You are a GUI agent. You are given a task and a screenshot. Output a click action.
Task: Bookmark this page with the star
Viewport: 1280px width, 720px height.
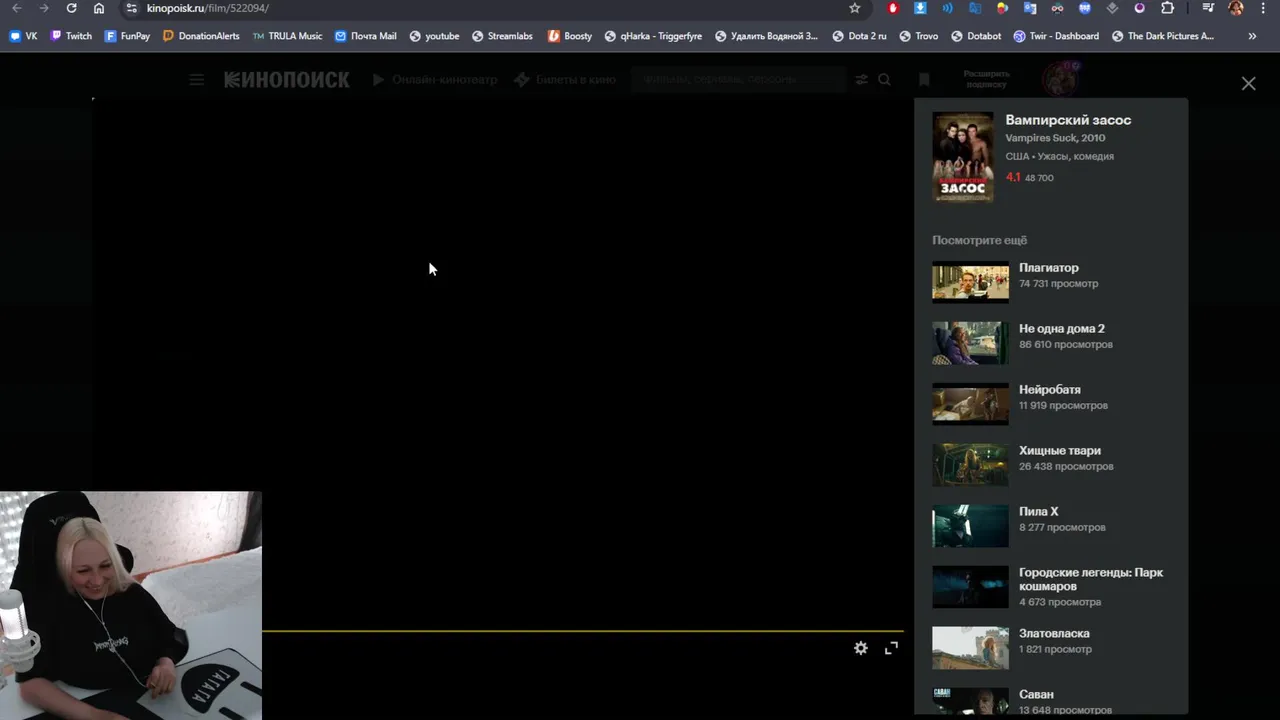(854, 8)
